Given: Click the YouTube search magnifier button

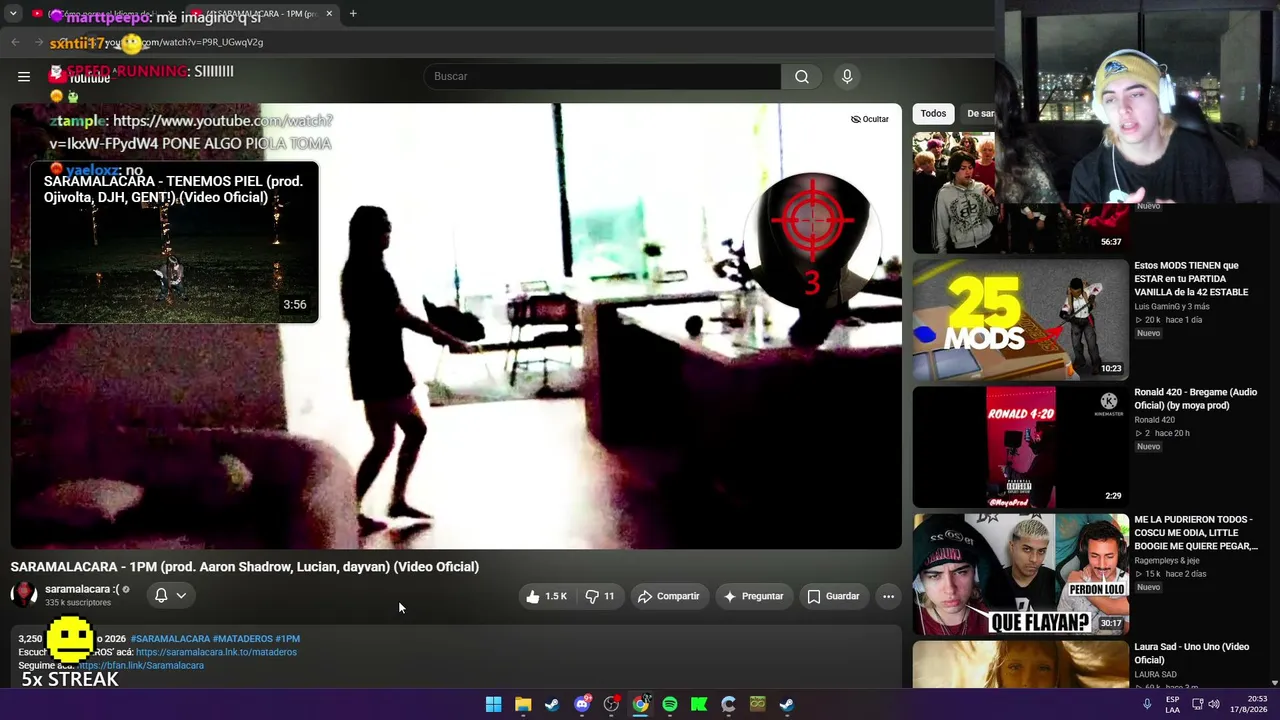Looking at the screenshot, I should 802,77.
